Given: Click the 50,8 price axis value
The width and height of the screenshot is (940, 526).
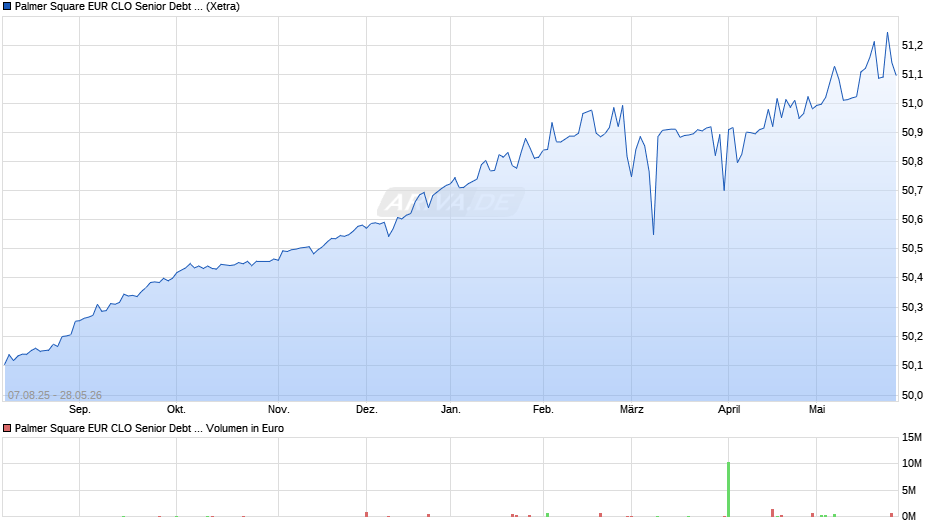Looking at the screenshot, I should pyautogui.click(x=912, y=161).
